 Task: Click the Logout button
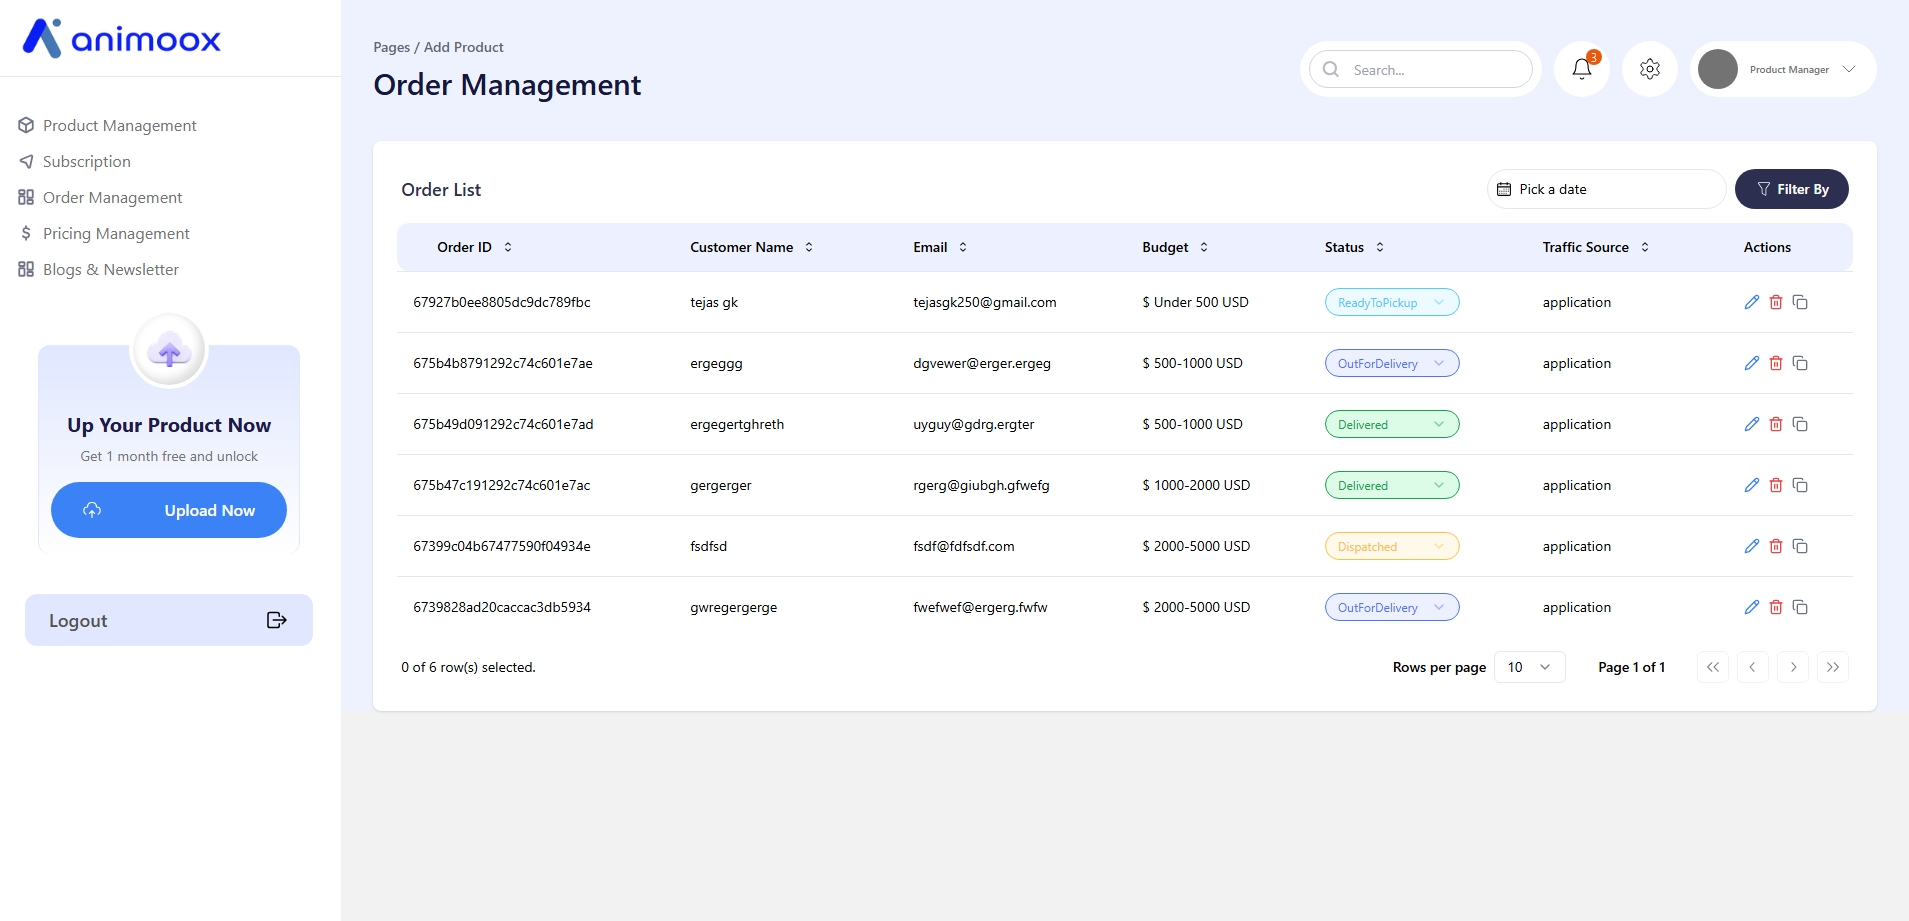tap(169, 620)
